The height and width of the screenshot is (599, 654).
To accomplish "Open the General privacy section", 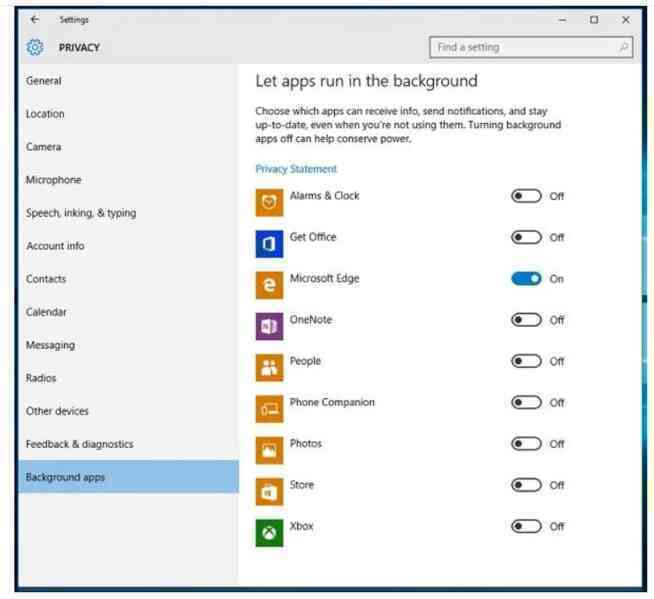I will pos(128,81).
